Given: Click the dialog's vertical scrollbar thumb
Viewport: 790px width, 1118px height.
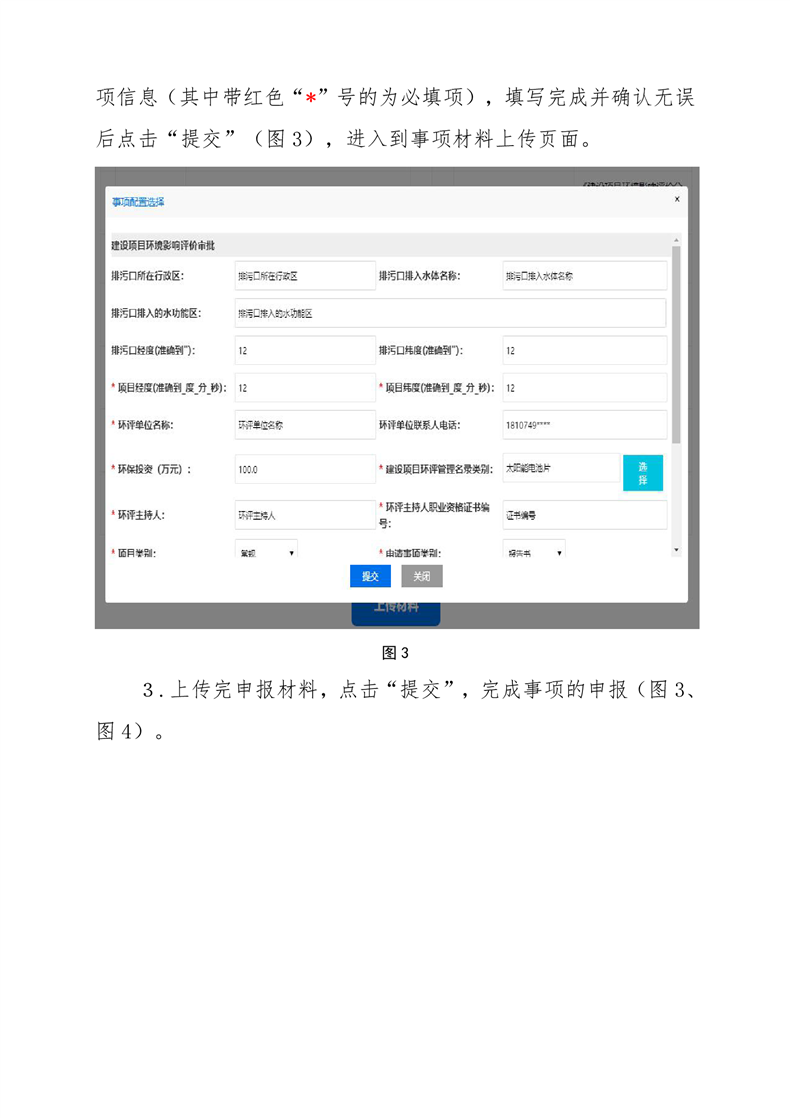Looking at the screenshot, I should click(x=676, y=345).
